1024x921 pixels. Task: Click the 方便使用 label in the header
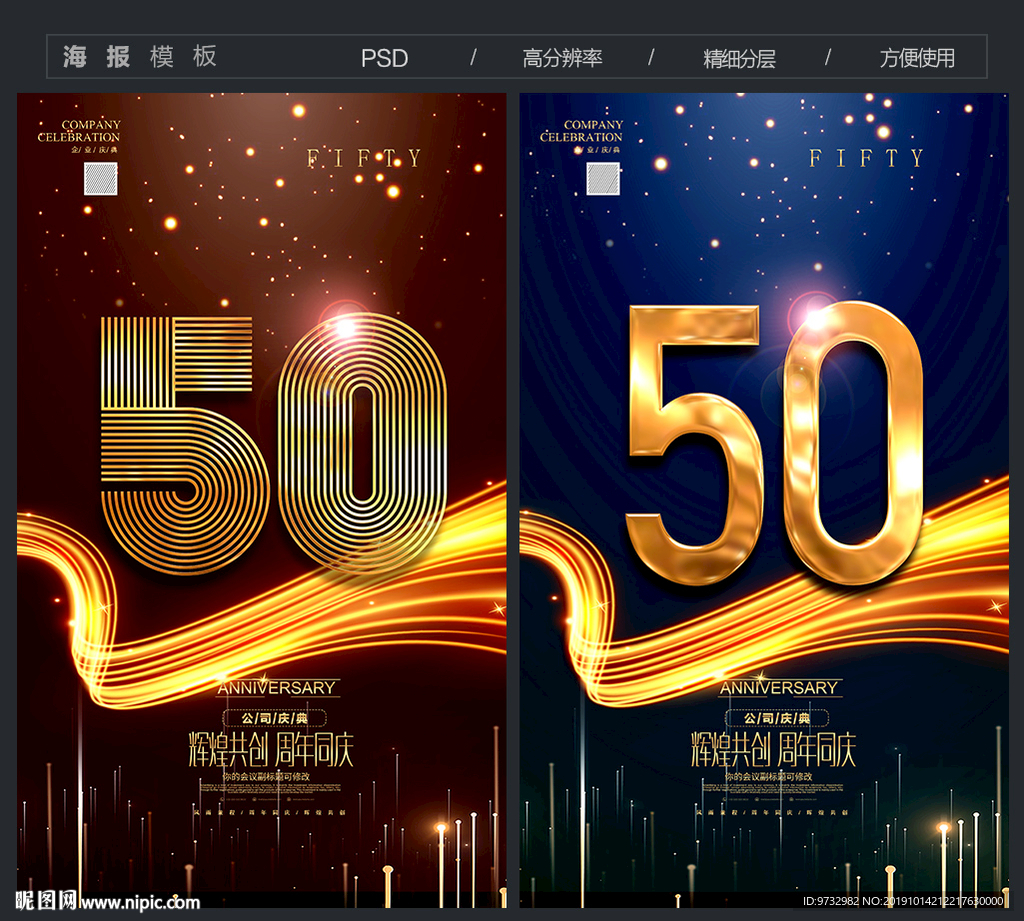tap(917, 58)
